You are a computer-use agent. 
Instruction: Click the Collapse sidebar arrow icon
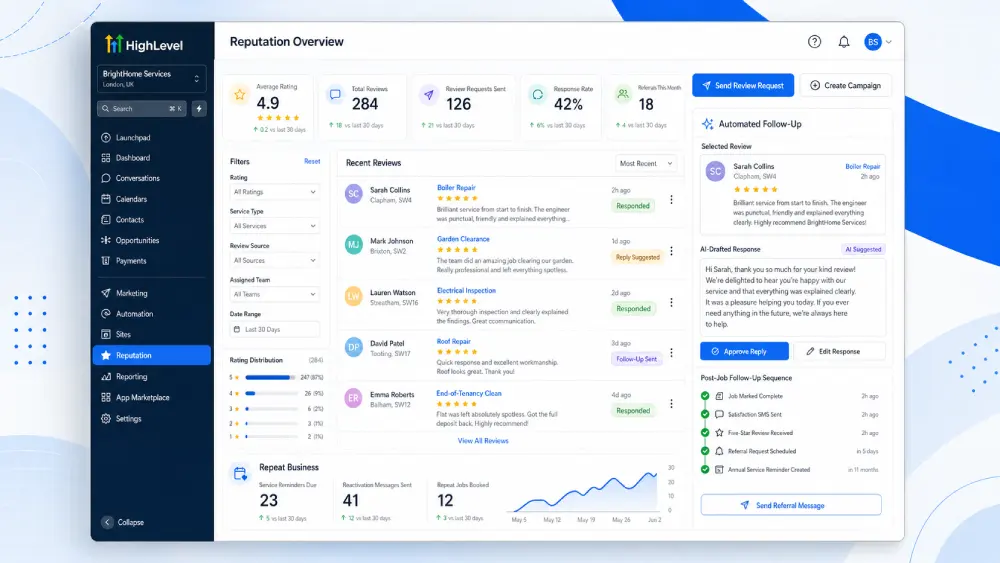click(107, 522)
